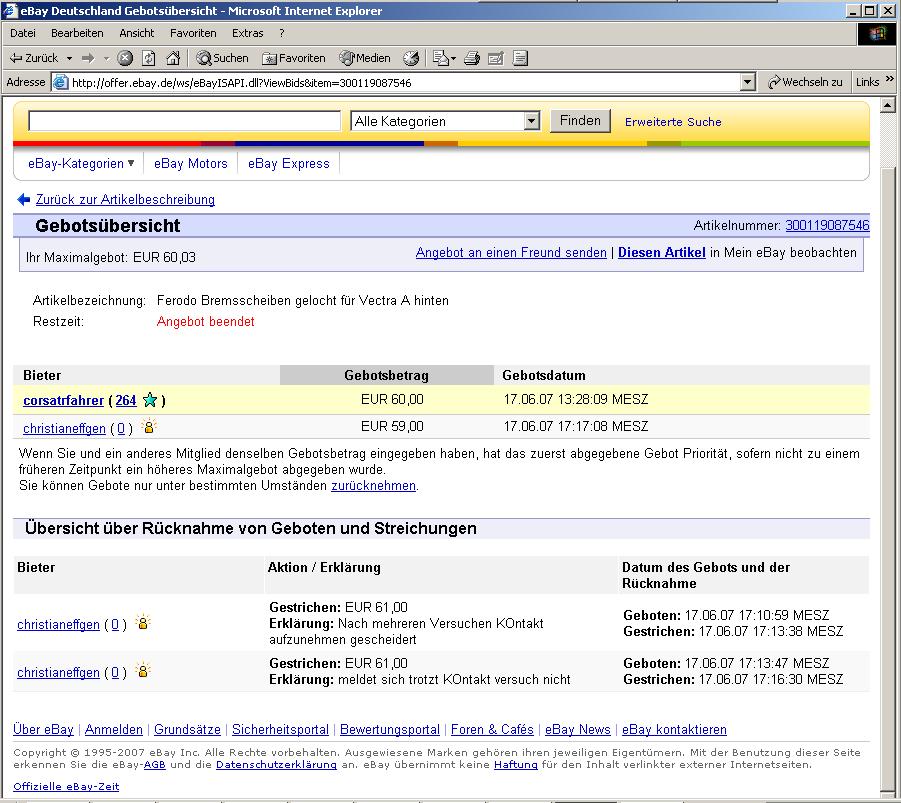
Task: Open the zurücknehmen link
Action: 374,486
